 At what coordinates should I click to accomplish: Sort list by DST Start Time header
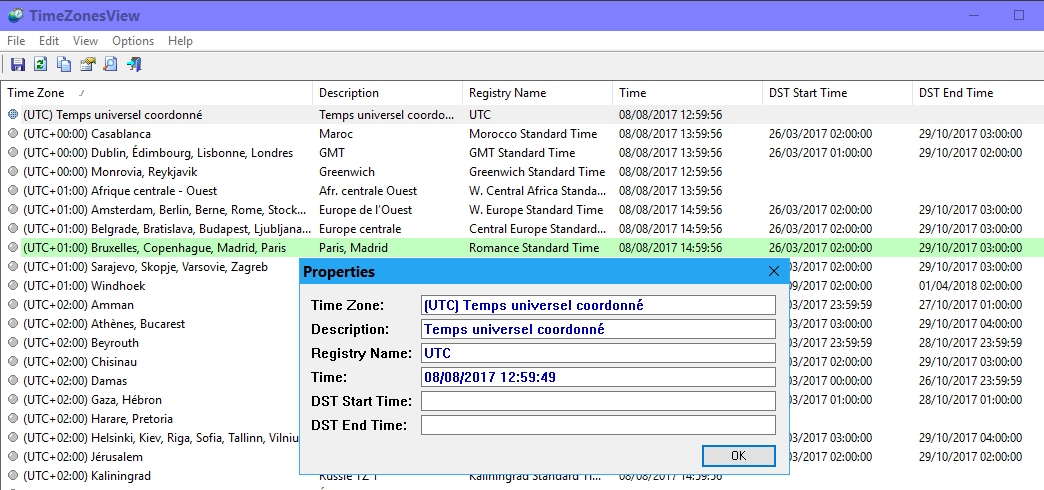coord(807,93)
